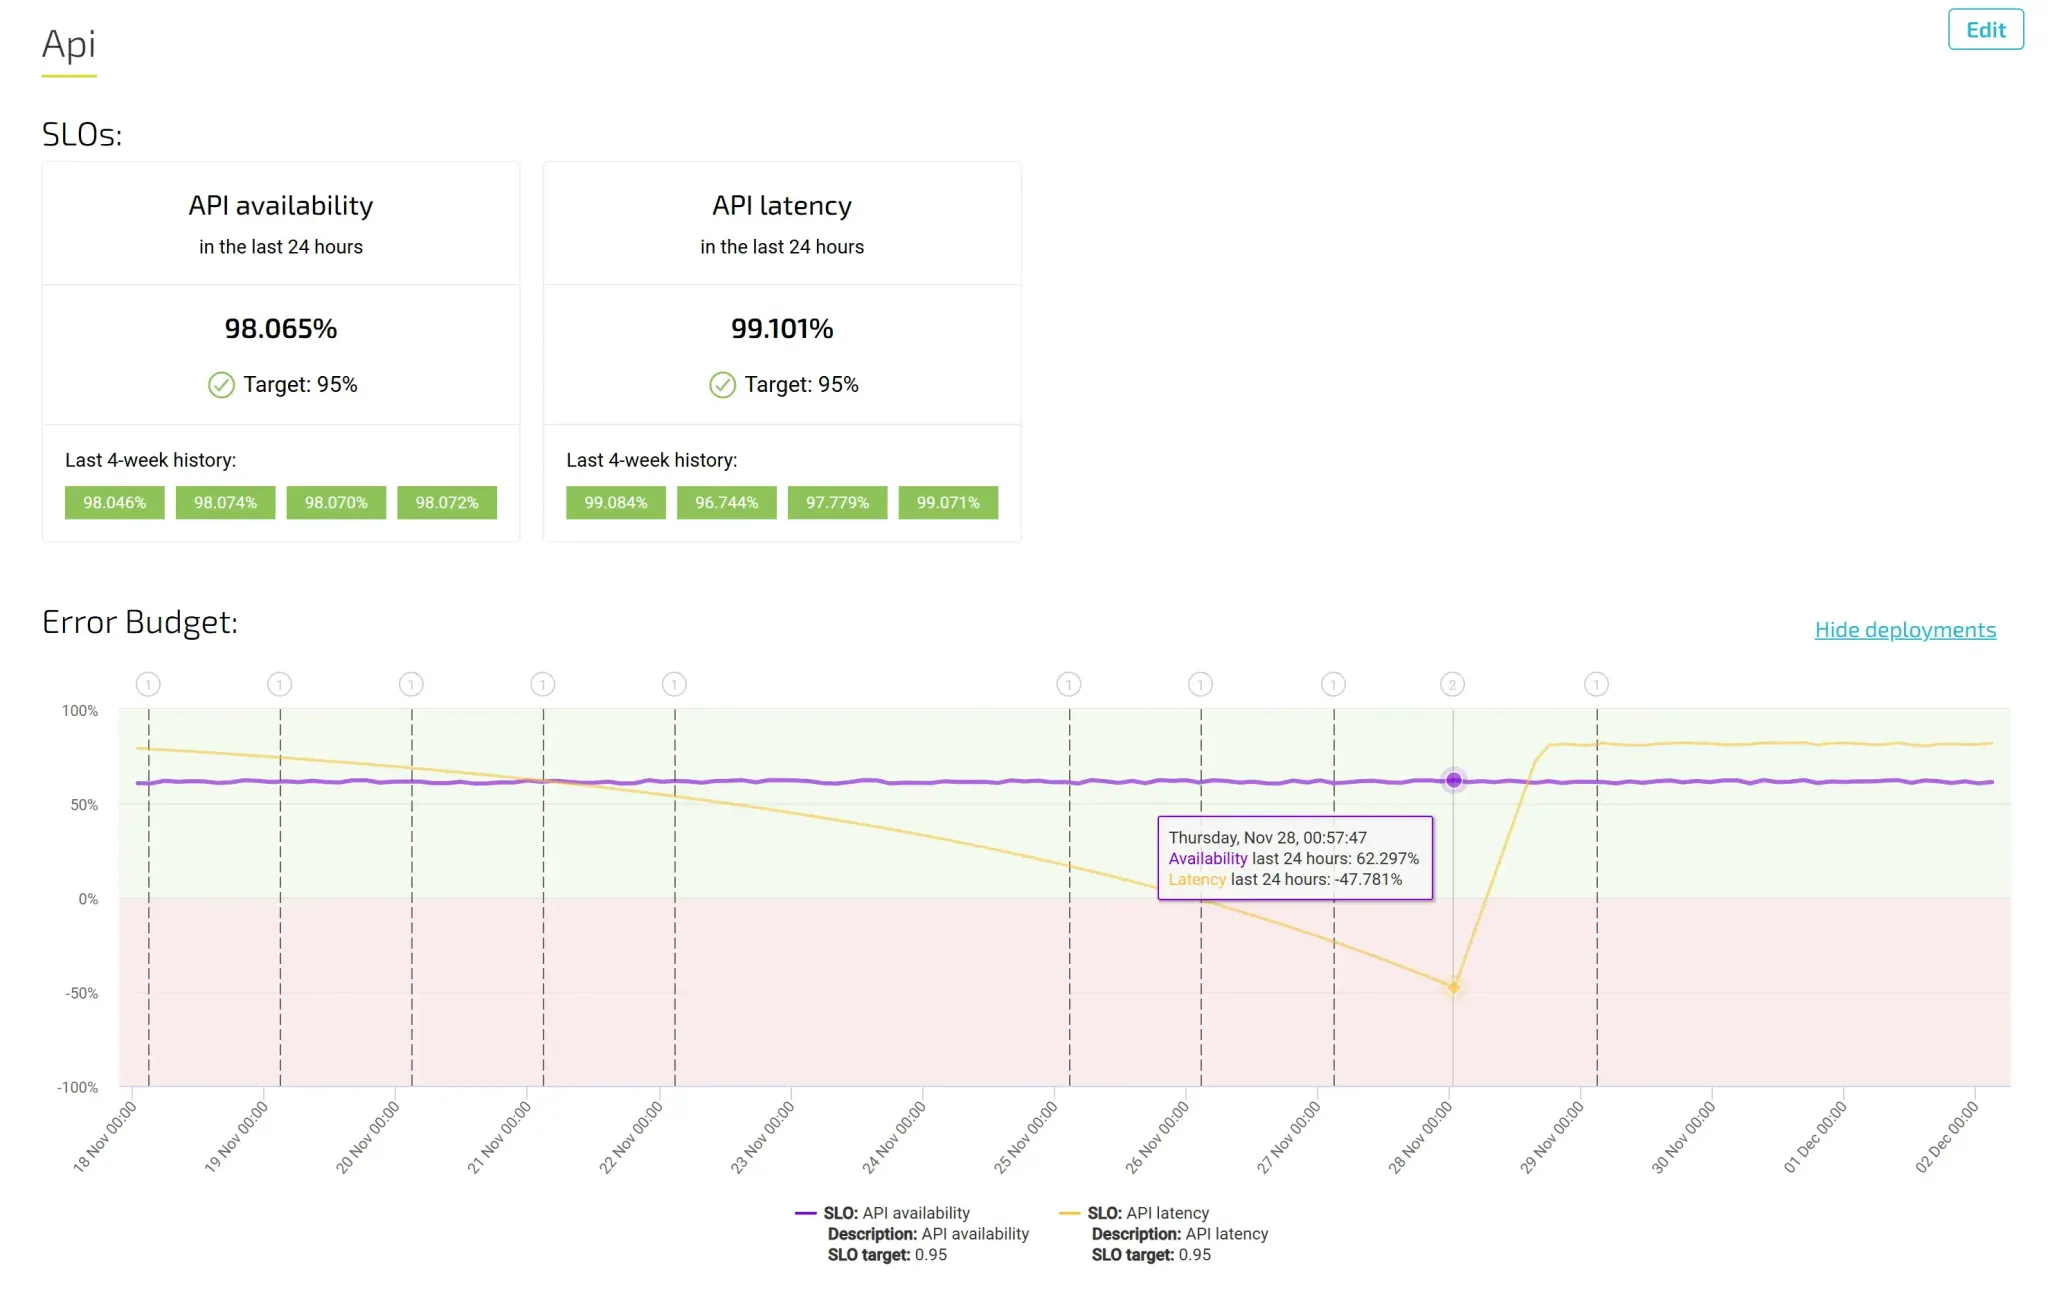The image size is (2048, 1306).
Task: Hide deployments on the error budget chart
Action: click(x=1904, y=629)
